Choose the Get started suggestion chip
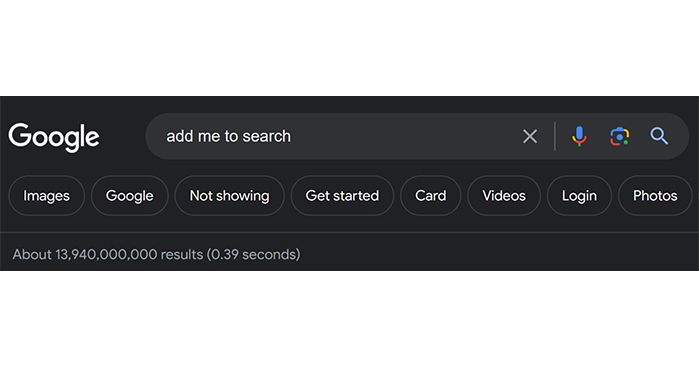699x367 pixels. pyautogui.click(x=342, y=195)
